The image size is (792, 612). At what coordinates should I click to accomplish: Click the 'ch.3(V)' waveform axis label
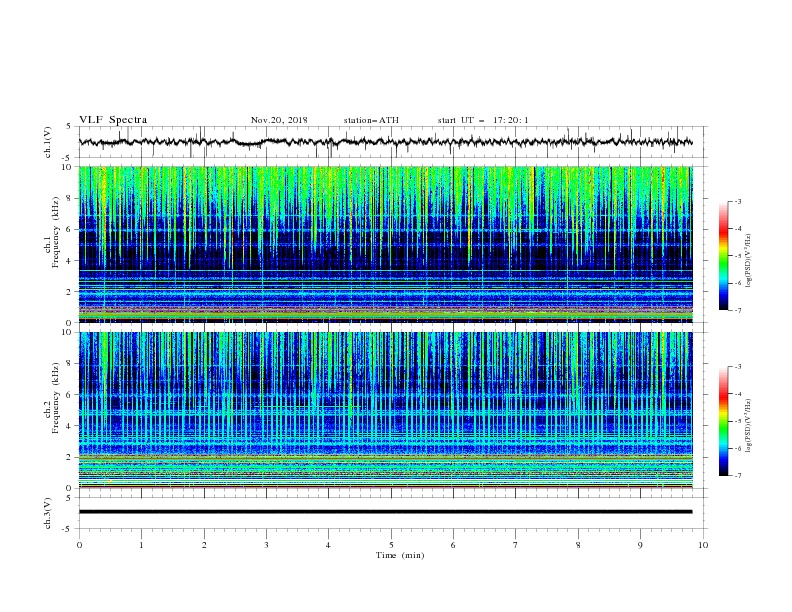point(48,513)
